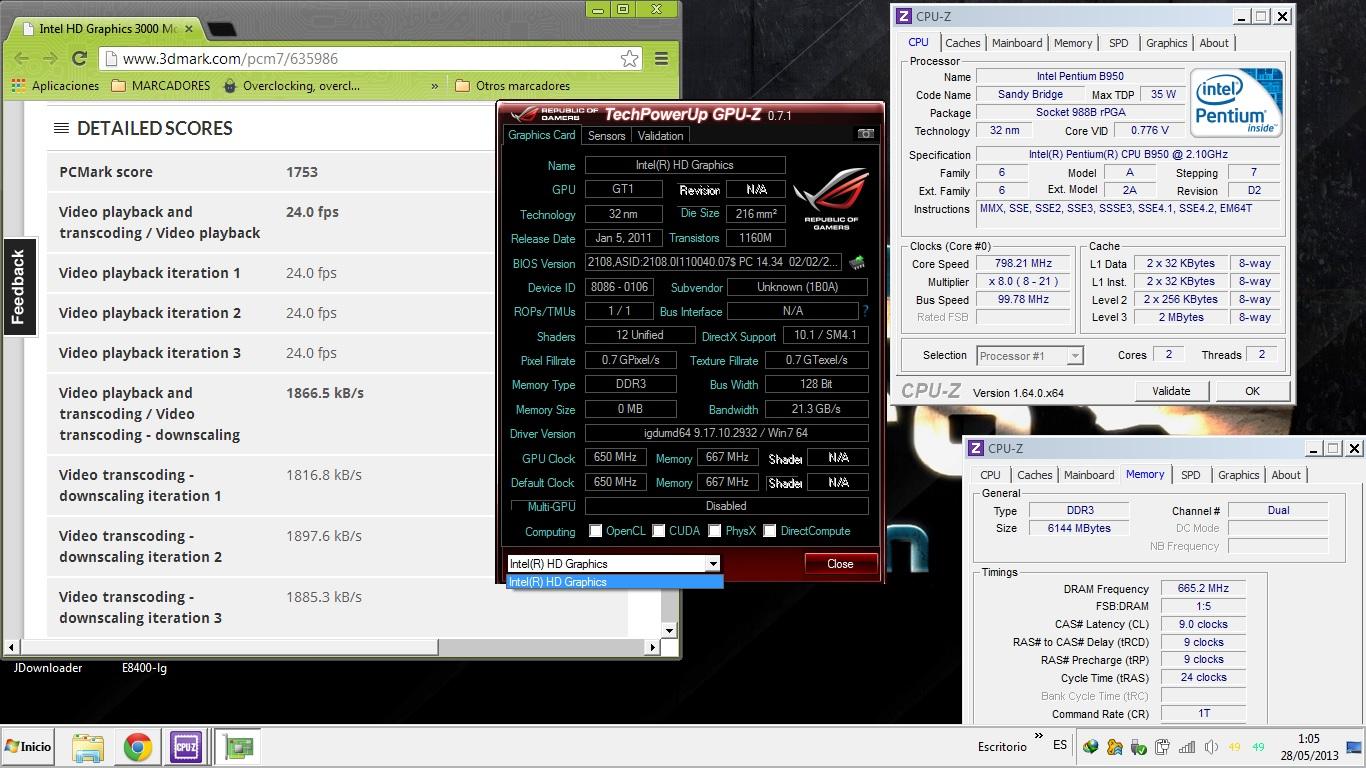
Task: Open the network signal tray icon
Action: 1187,747
